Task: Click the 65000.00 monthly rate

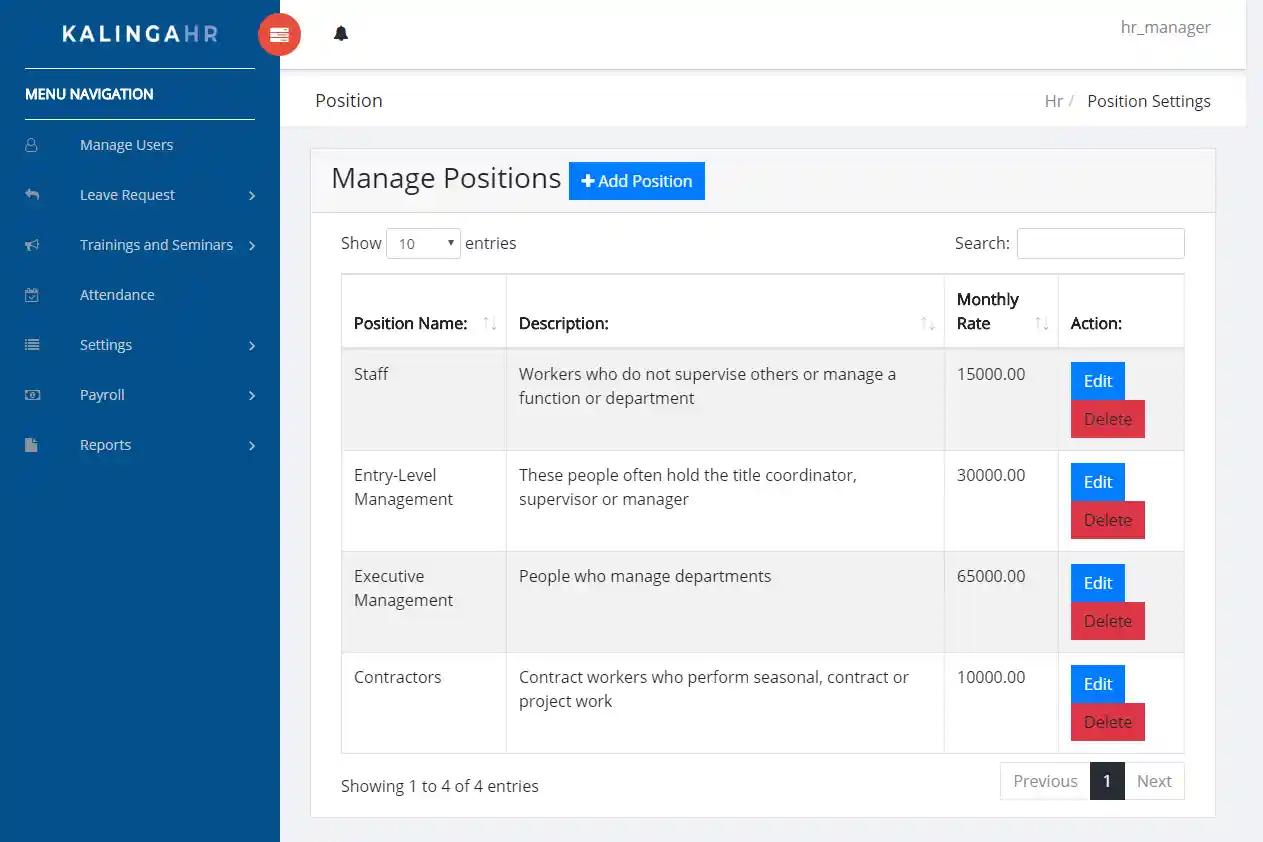Action: pyautogui.click(x=991, y=576)
